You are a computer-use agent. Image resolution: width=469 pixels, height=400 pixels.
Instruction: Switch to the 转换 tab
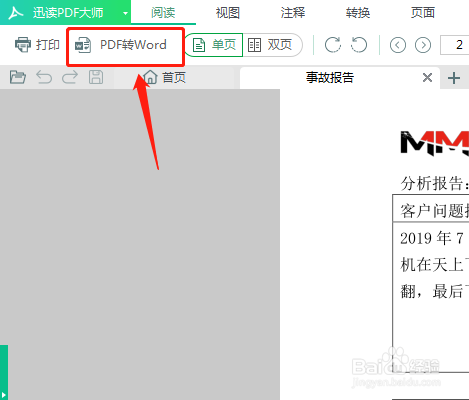click(358, 13)
